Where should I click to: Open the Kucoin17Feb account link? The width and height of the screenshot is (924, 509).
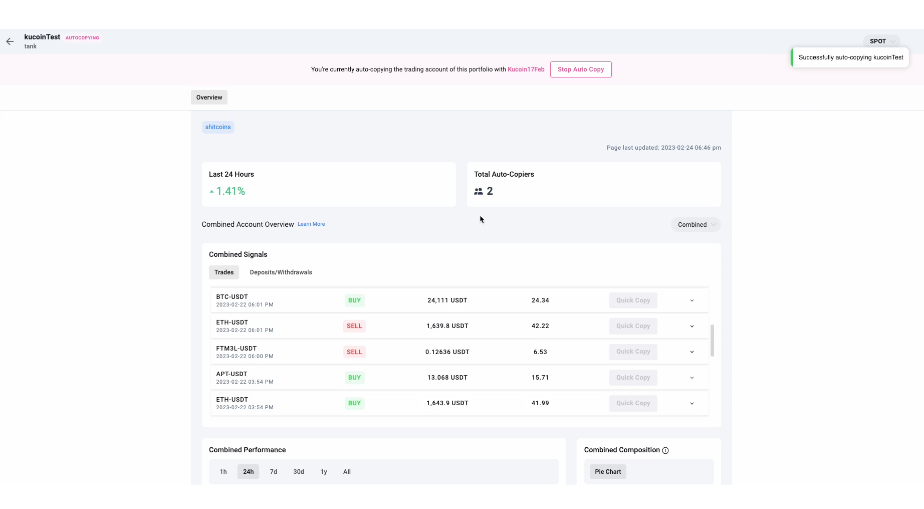coord(526,69)
